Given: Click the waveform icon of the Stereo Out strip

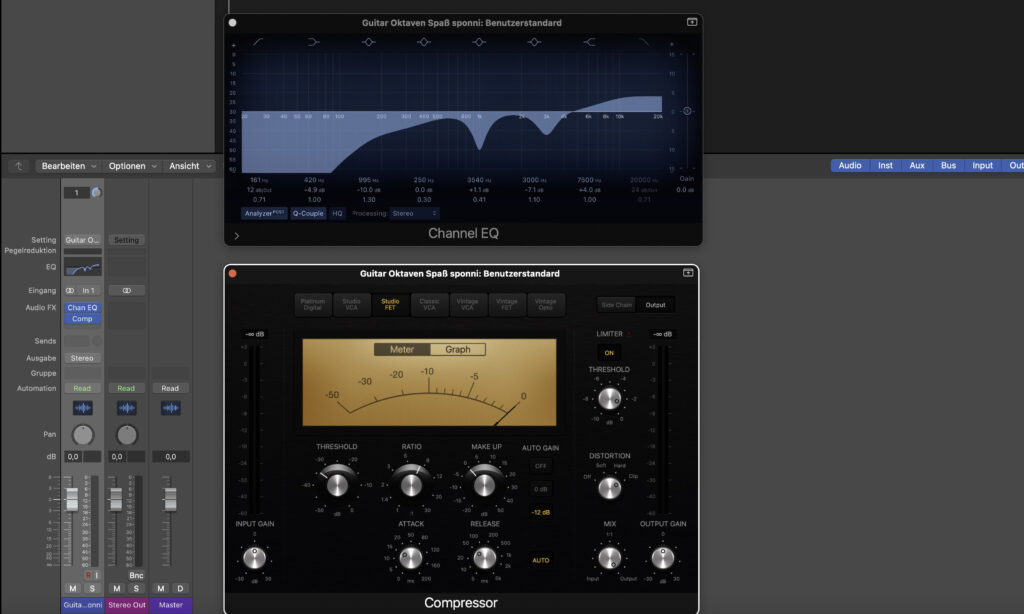Looking at the screenshot, I should tap(127, 408).
